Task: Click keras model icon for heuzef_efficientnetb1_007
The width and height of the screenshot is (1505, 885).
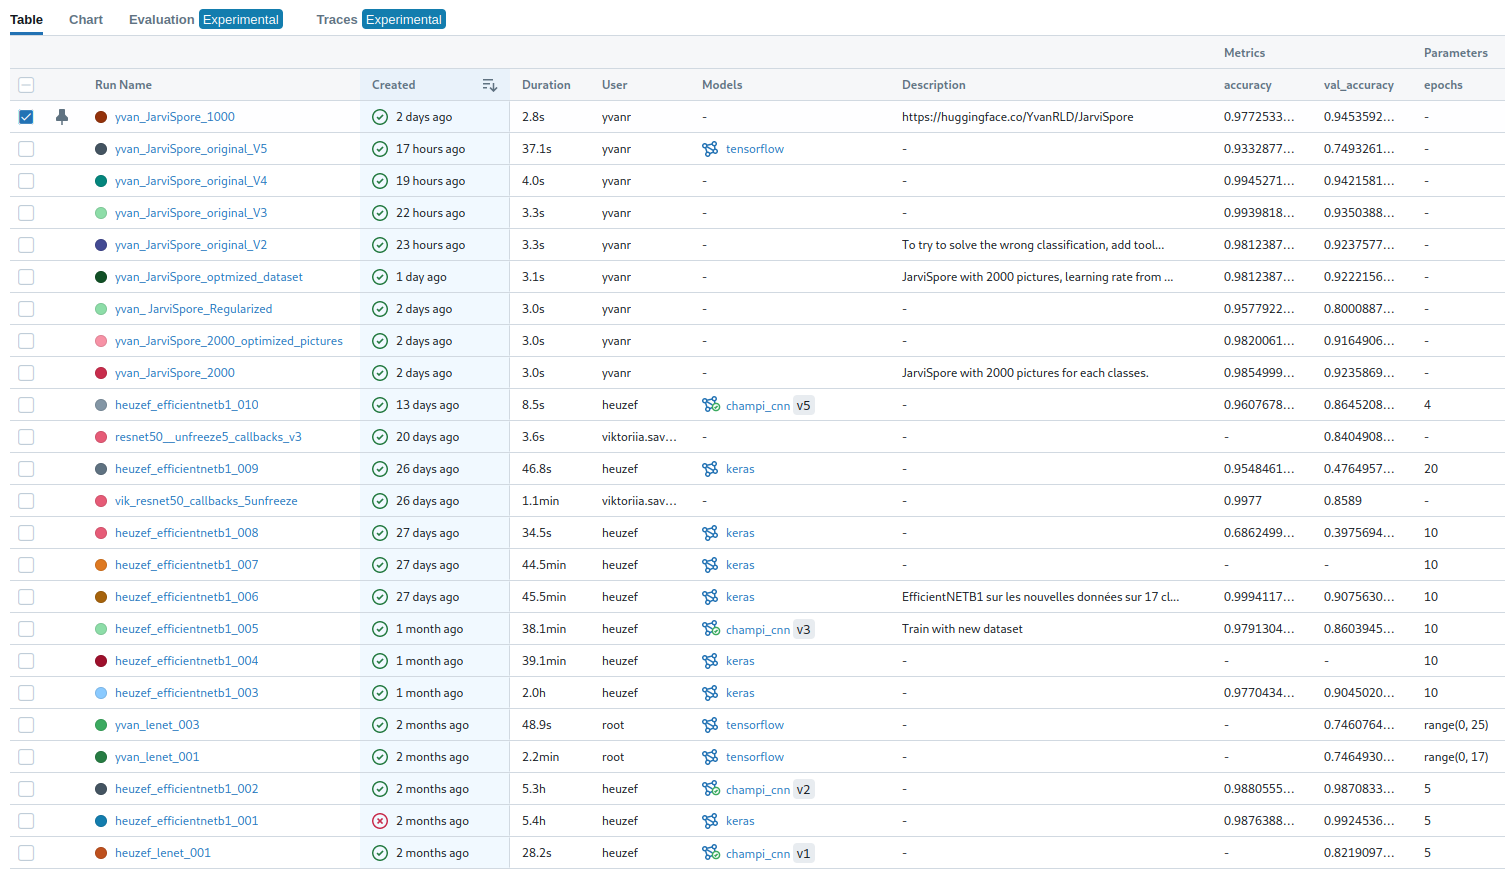Action: click(710, 565)
